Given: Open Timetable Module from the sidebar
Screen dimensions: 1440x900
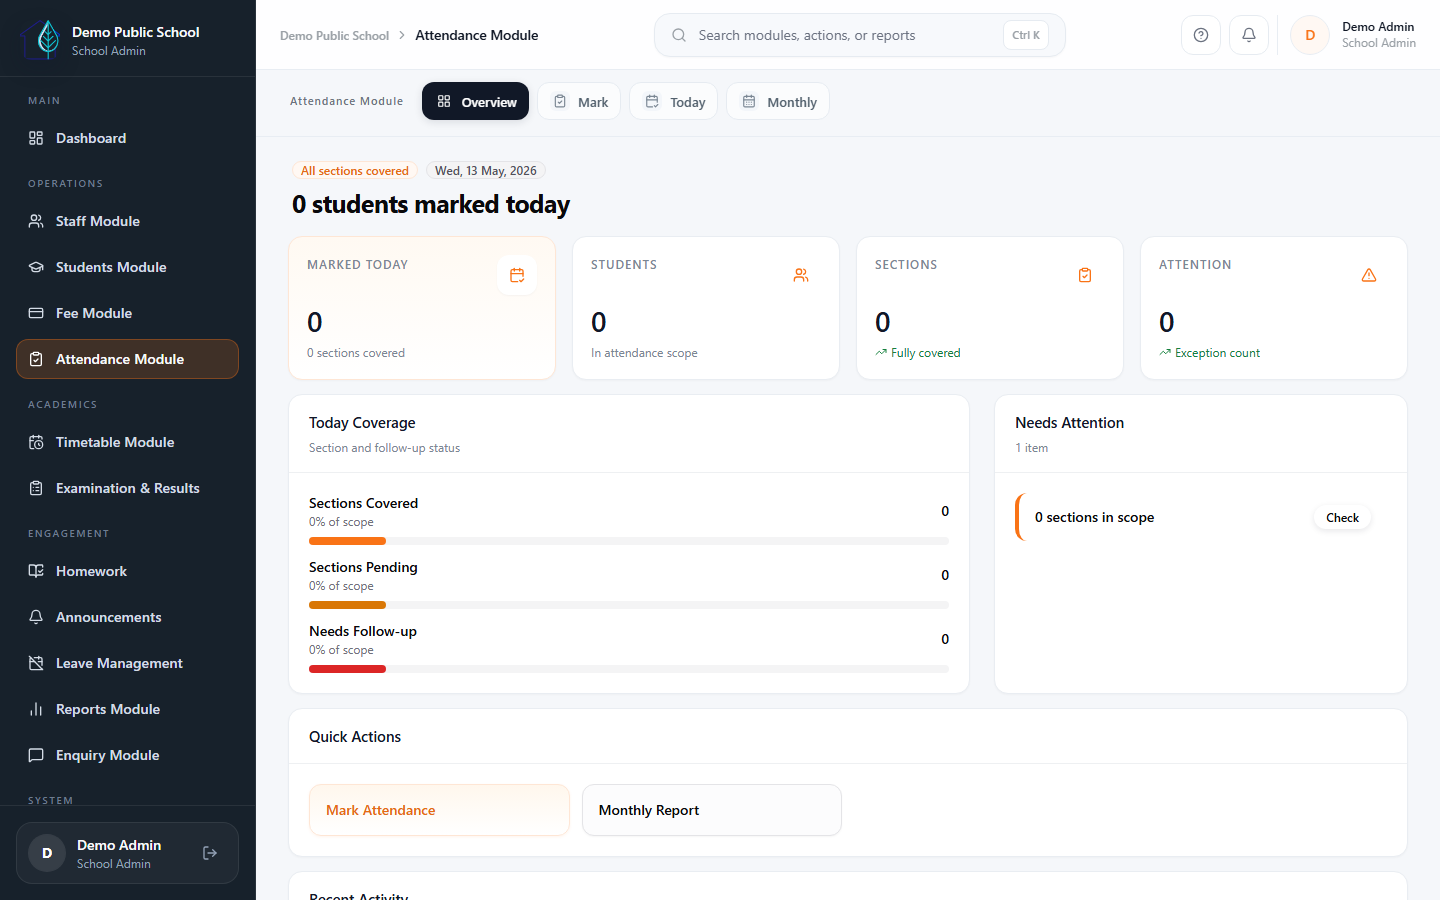Looking at the screenshot, I should click(127, 442).
